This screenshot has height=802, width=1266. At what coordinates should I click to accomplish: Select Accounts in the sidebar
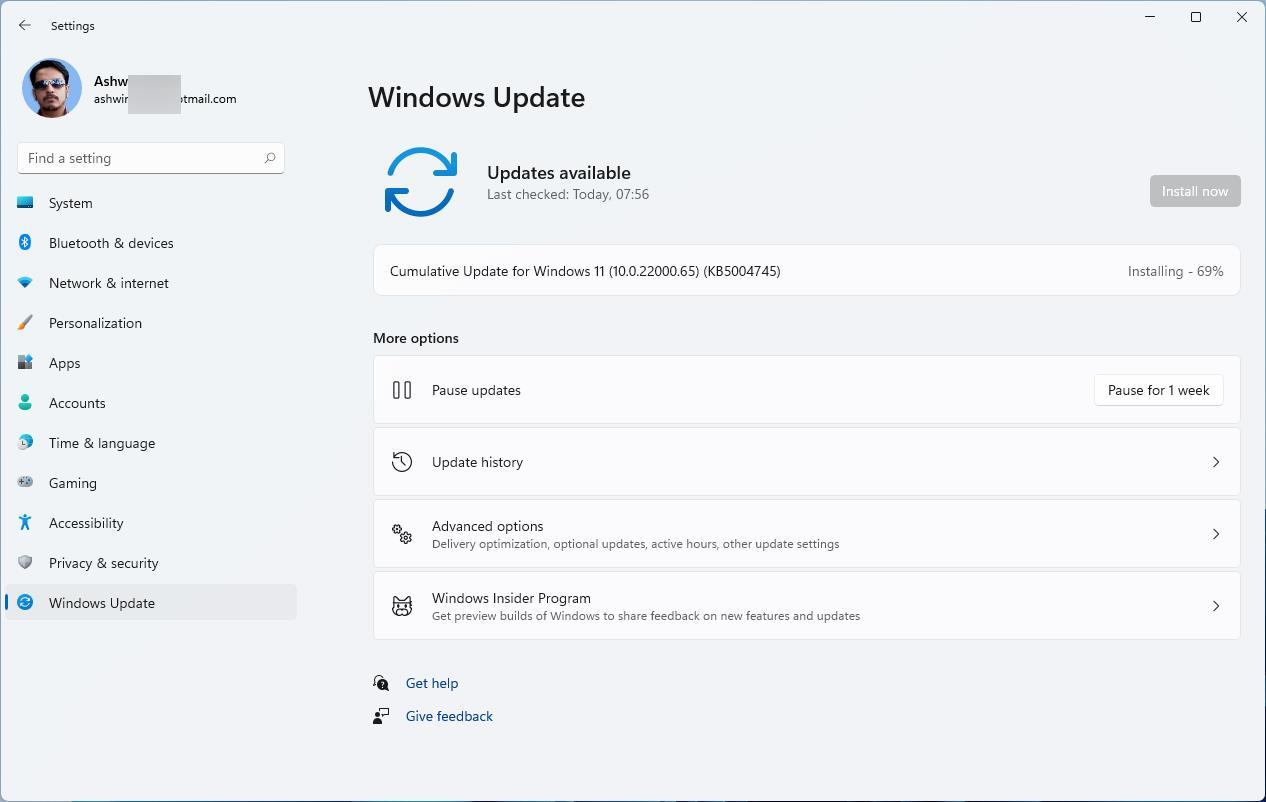[x=151, y=403]
